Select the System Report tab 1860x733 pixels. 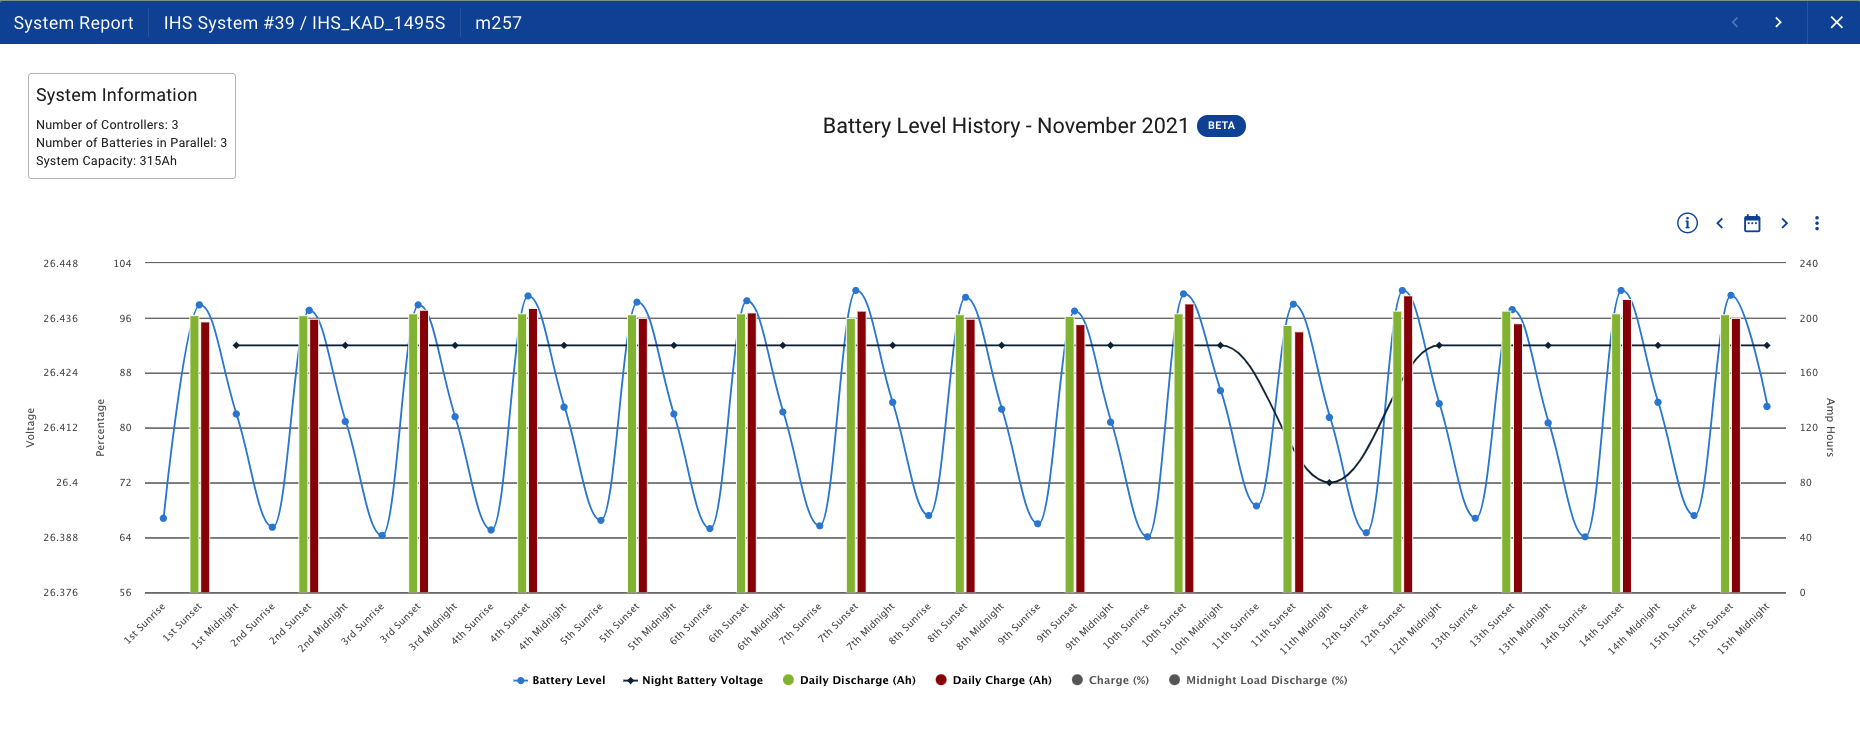click(73, 22)
